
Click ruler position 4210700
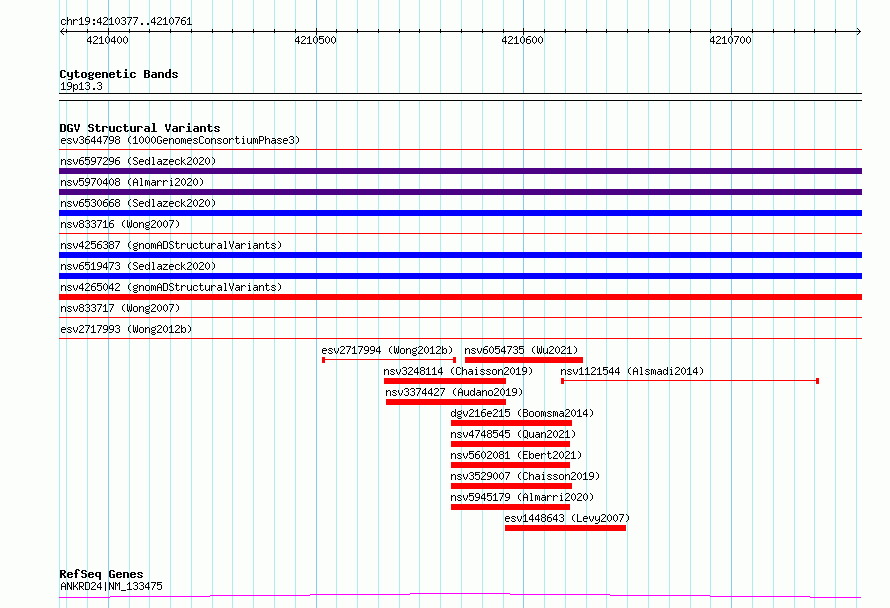(x=730, y=40)
